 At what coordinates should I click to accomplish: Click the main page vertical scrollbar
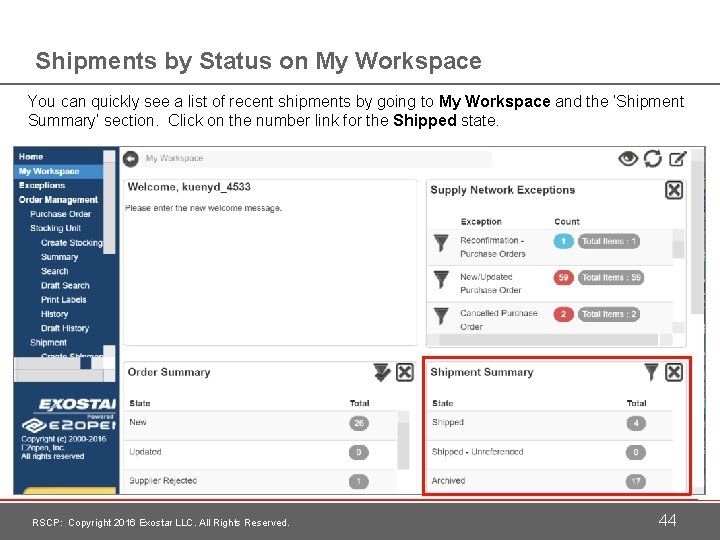pos(698,236)
